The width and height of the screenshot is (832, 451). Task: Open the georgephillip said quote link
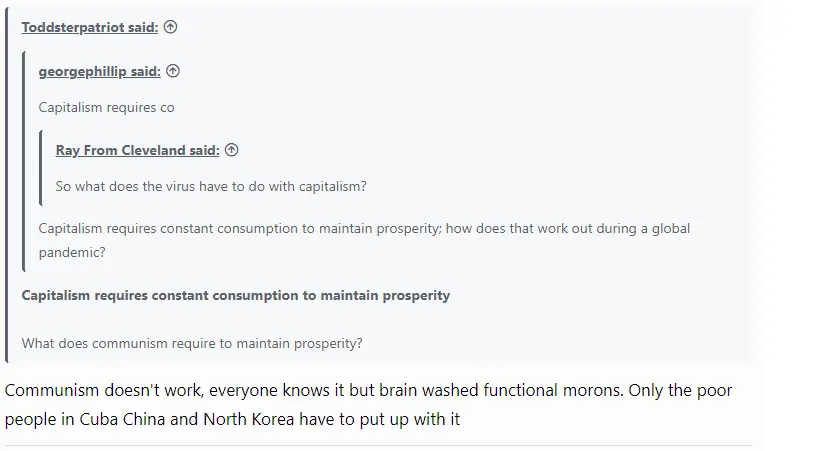tap(99, 71)
